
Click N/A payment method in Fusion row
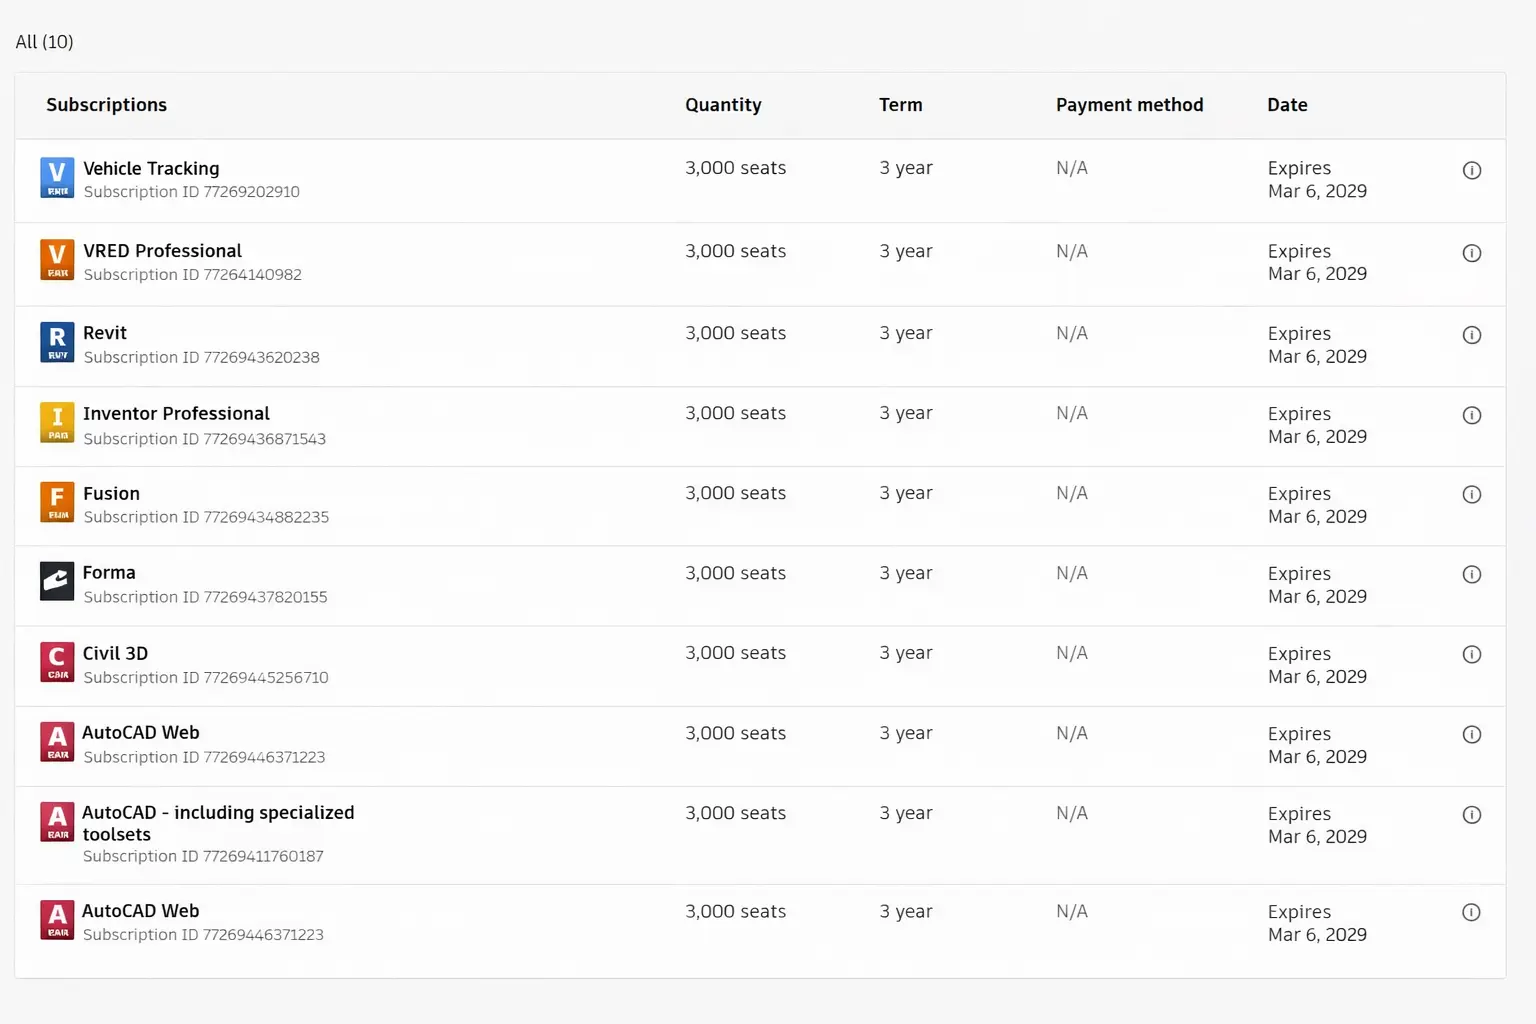1072,493
